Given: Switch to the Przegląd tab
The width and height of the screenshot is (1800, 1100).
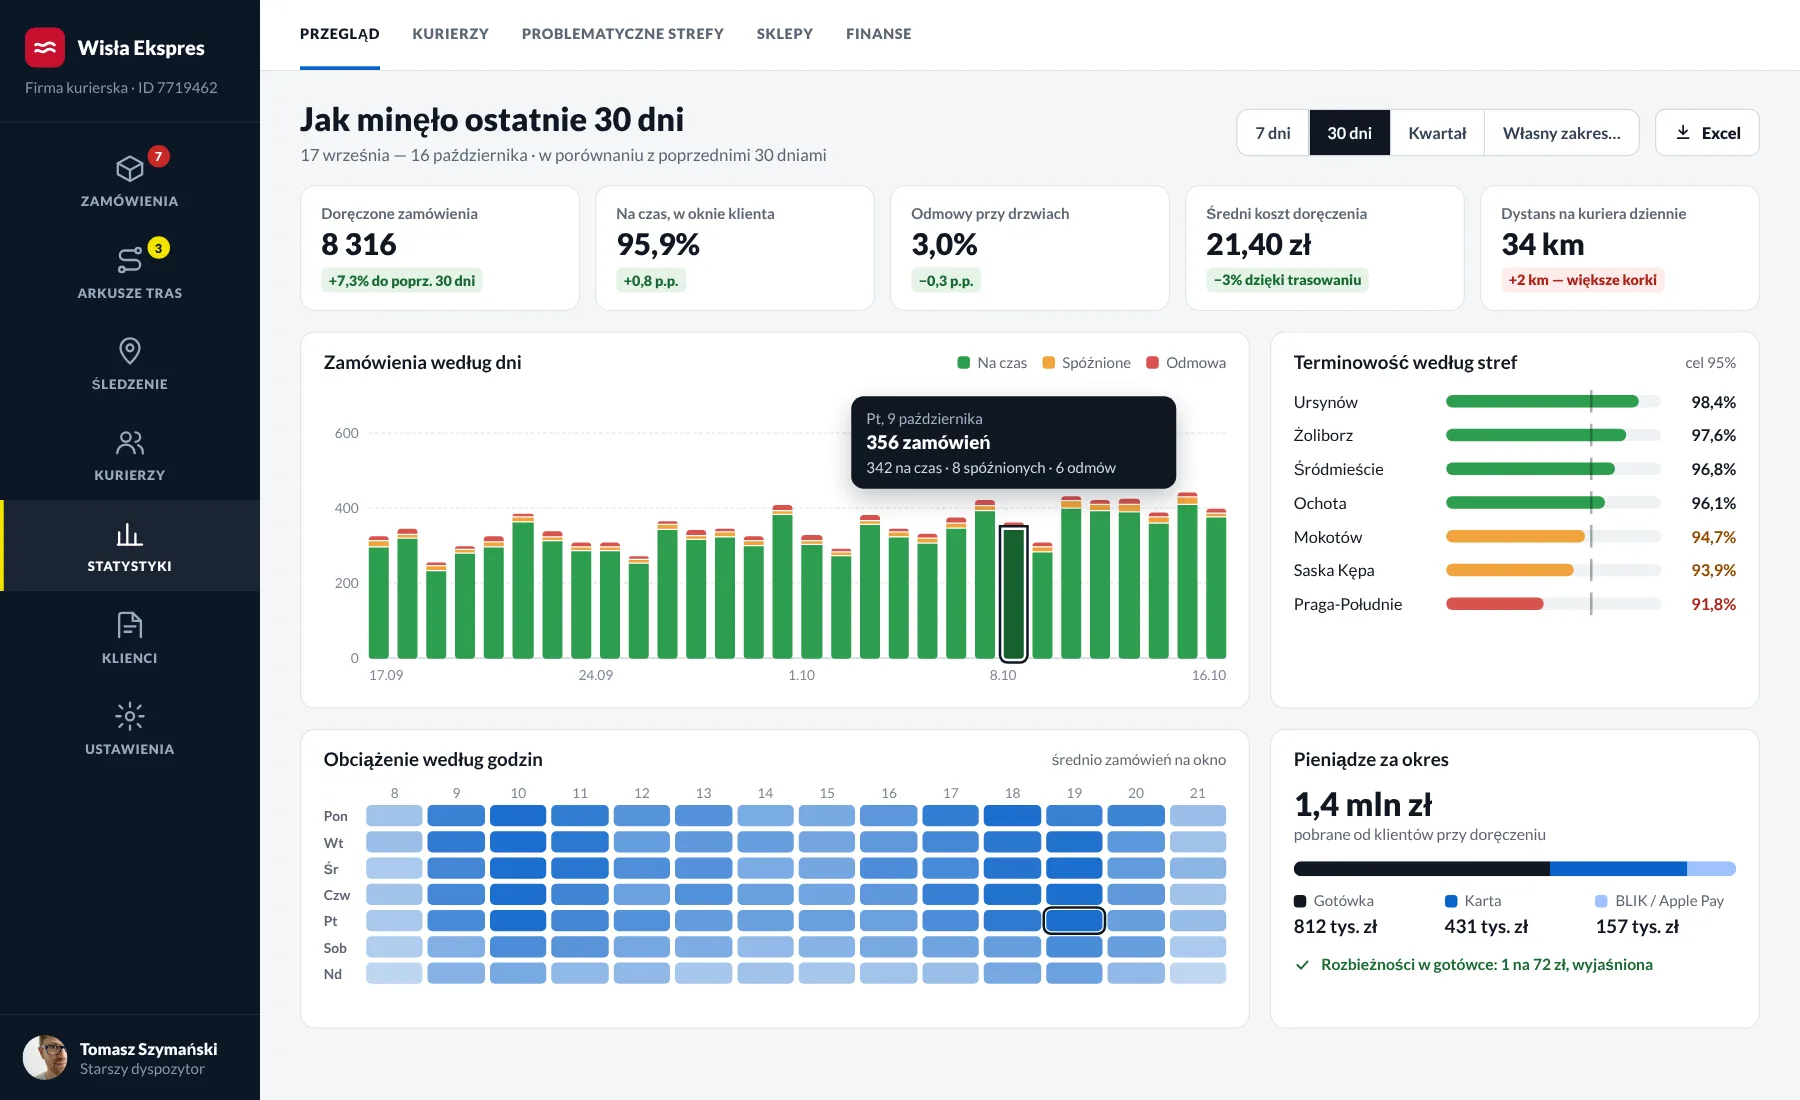Looking at the screenshot, I should click(340, 34).
